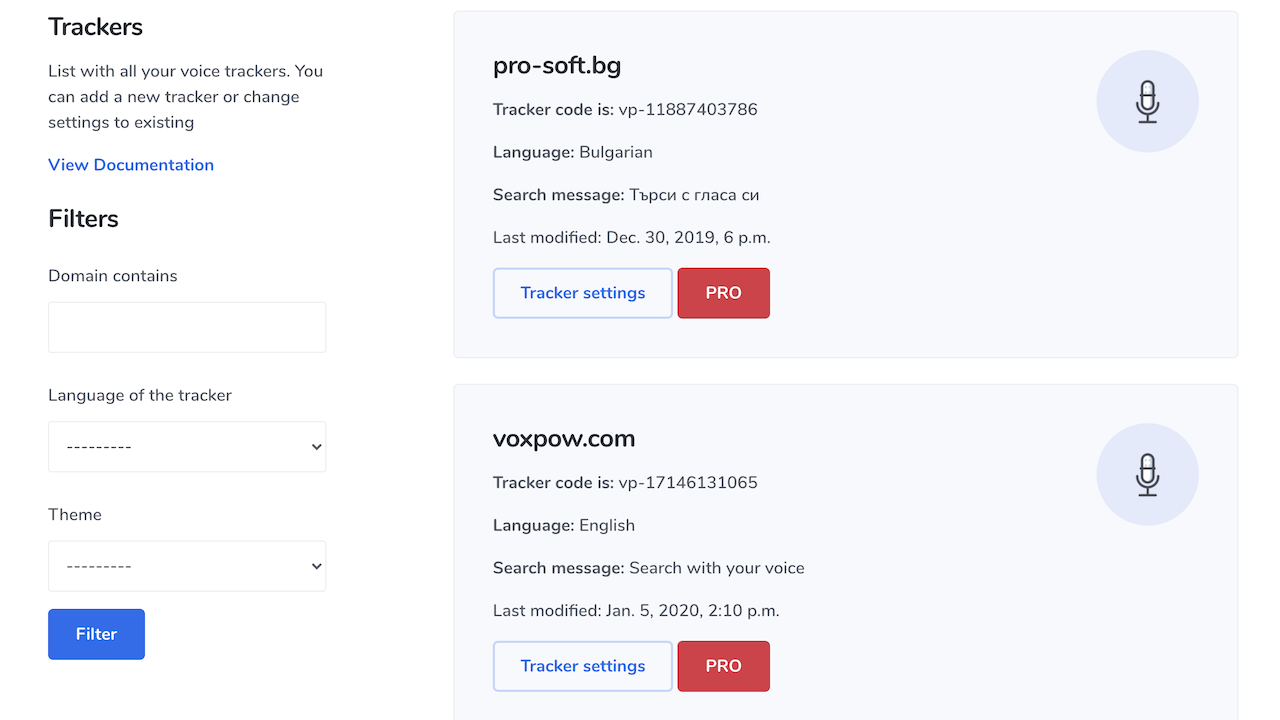Focus the Domain contains text field
Viewport: 1280px width, 720px height.
[187, 327]
